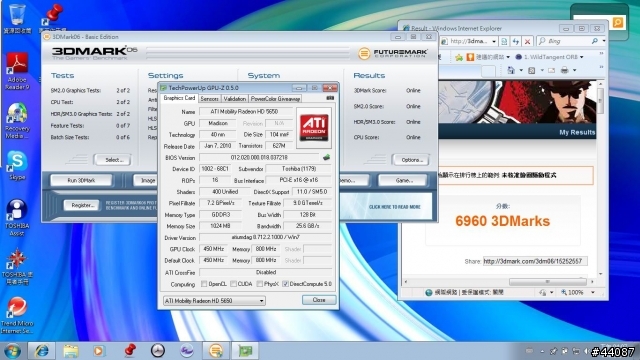Click the Bing search magnifier icon
Image resolution: width=640 pixels, height=360 pixels.
(595, 41)
